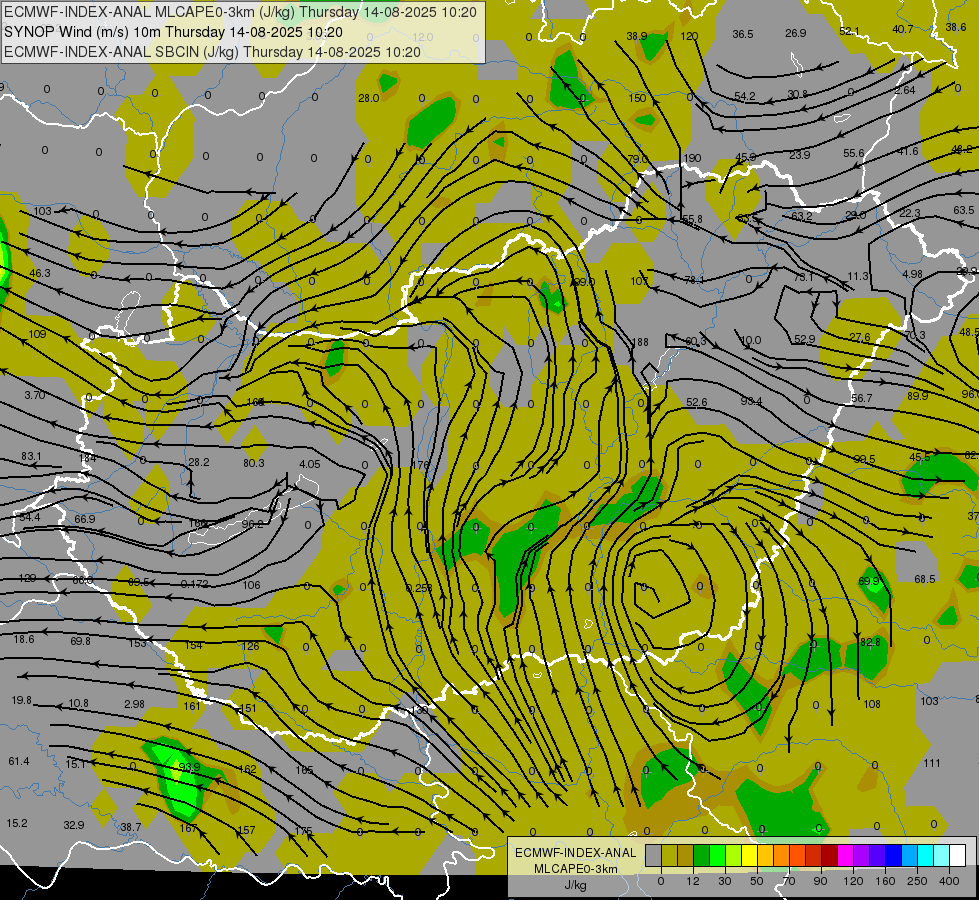This screenshot has height=900, width=979.
Task: Click the map value 82.8
Action: (x=870, y=642)
